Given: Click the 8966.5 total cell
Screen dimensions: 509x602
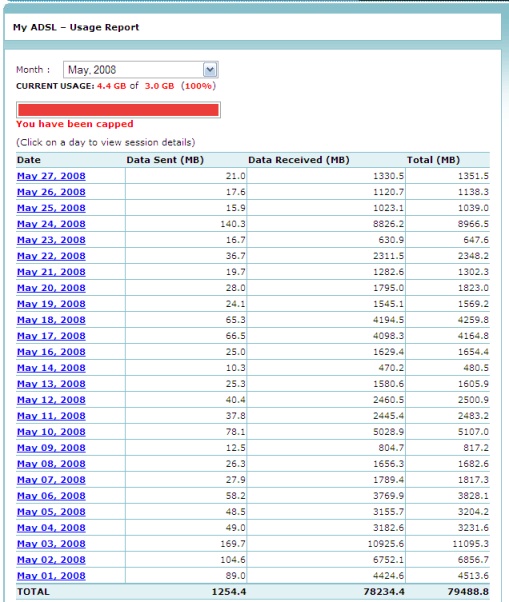Looking at the screenshot, I should [x=473, y=224].
